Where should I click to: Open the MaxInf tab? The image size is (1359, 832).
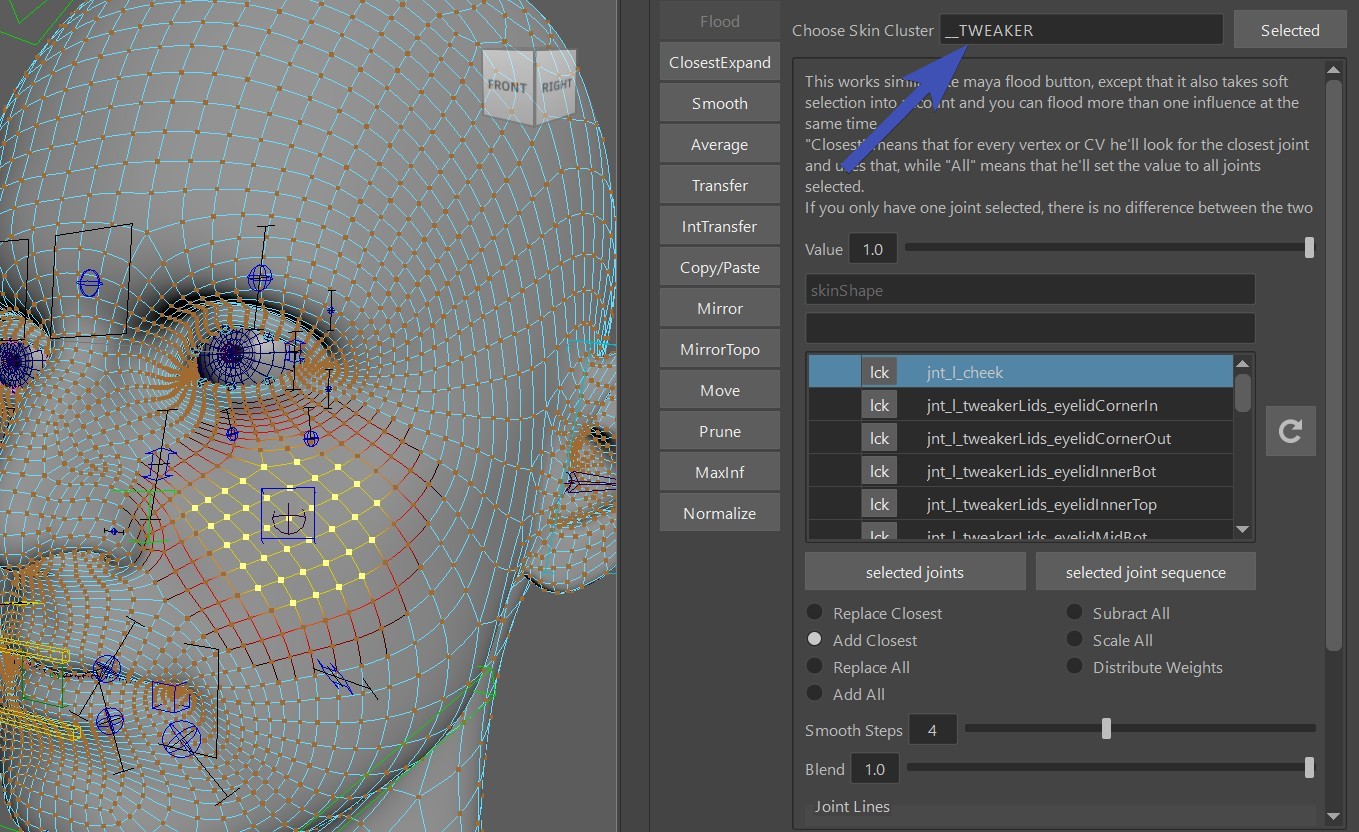coord(719,472)
